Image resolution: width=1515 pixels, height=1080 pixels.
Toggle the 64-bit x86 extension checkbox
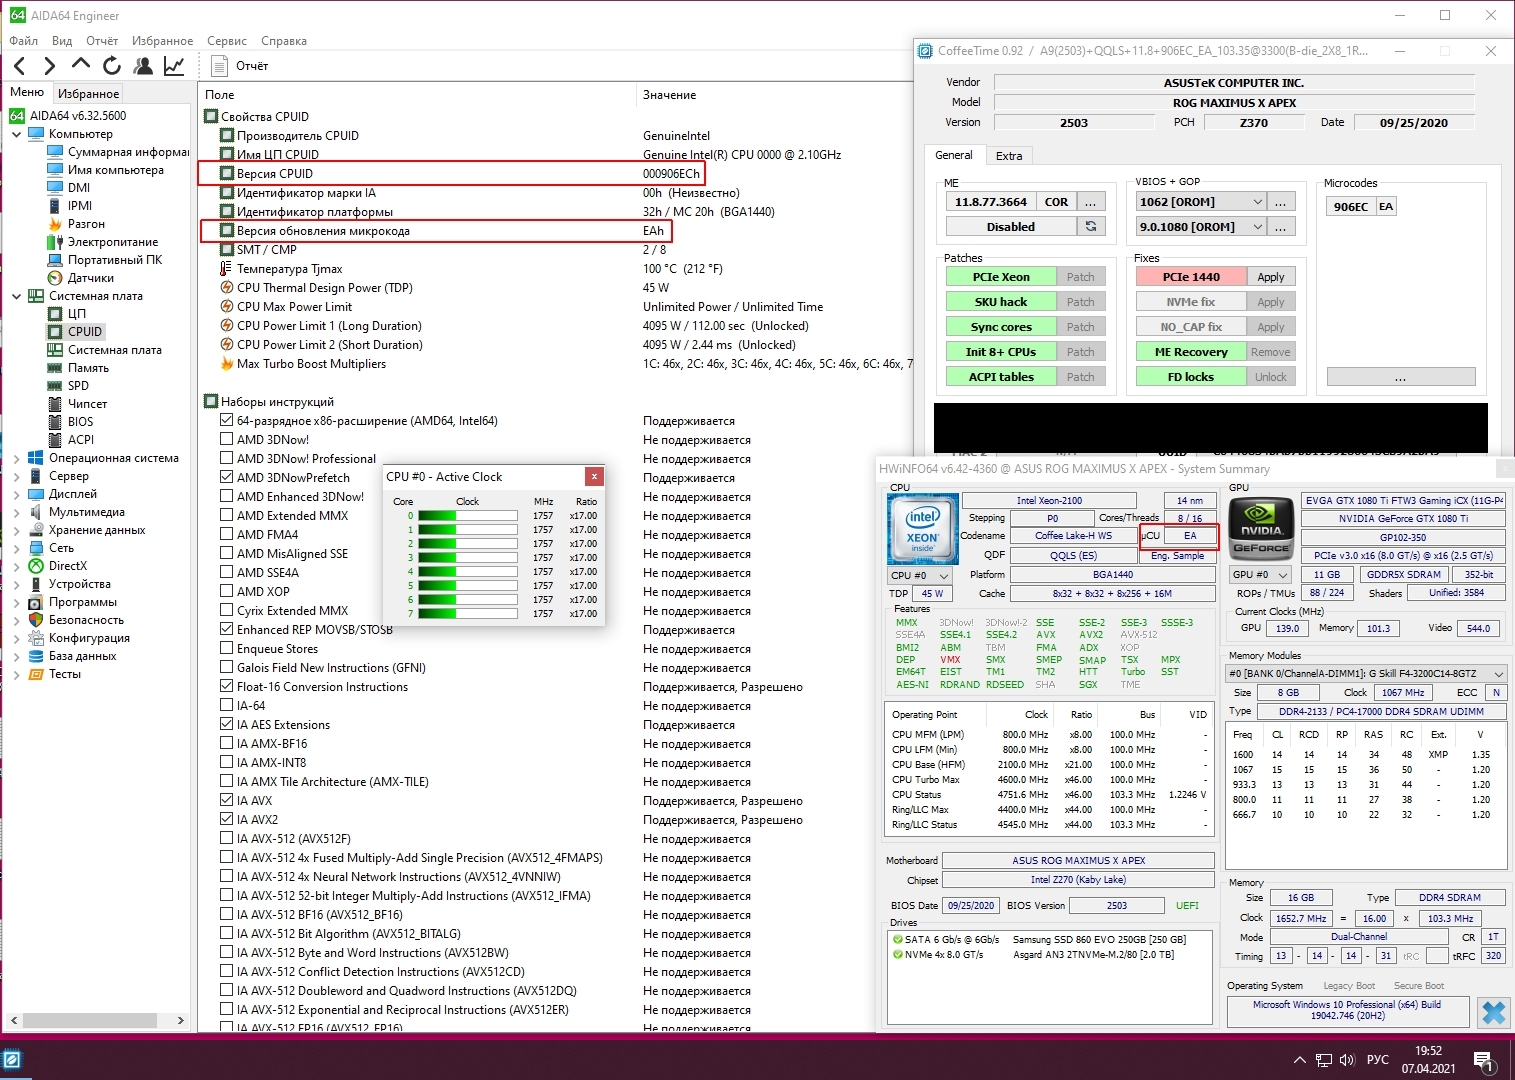point(227,421)
